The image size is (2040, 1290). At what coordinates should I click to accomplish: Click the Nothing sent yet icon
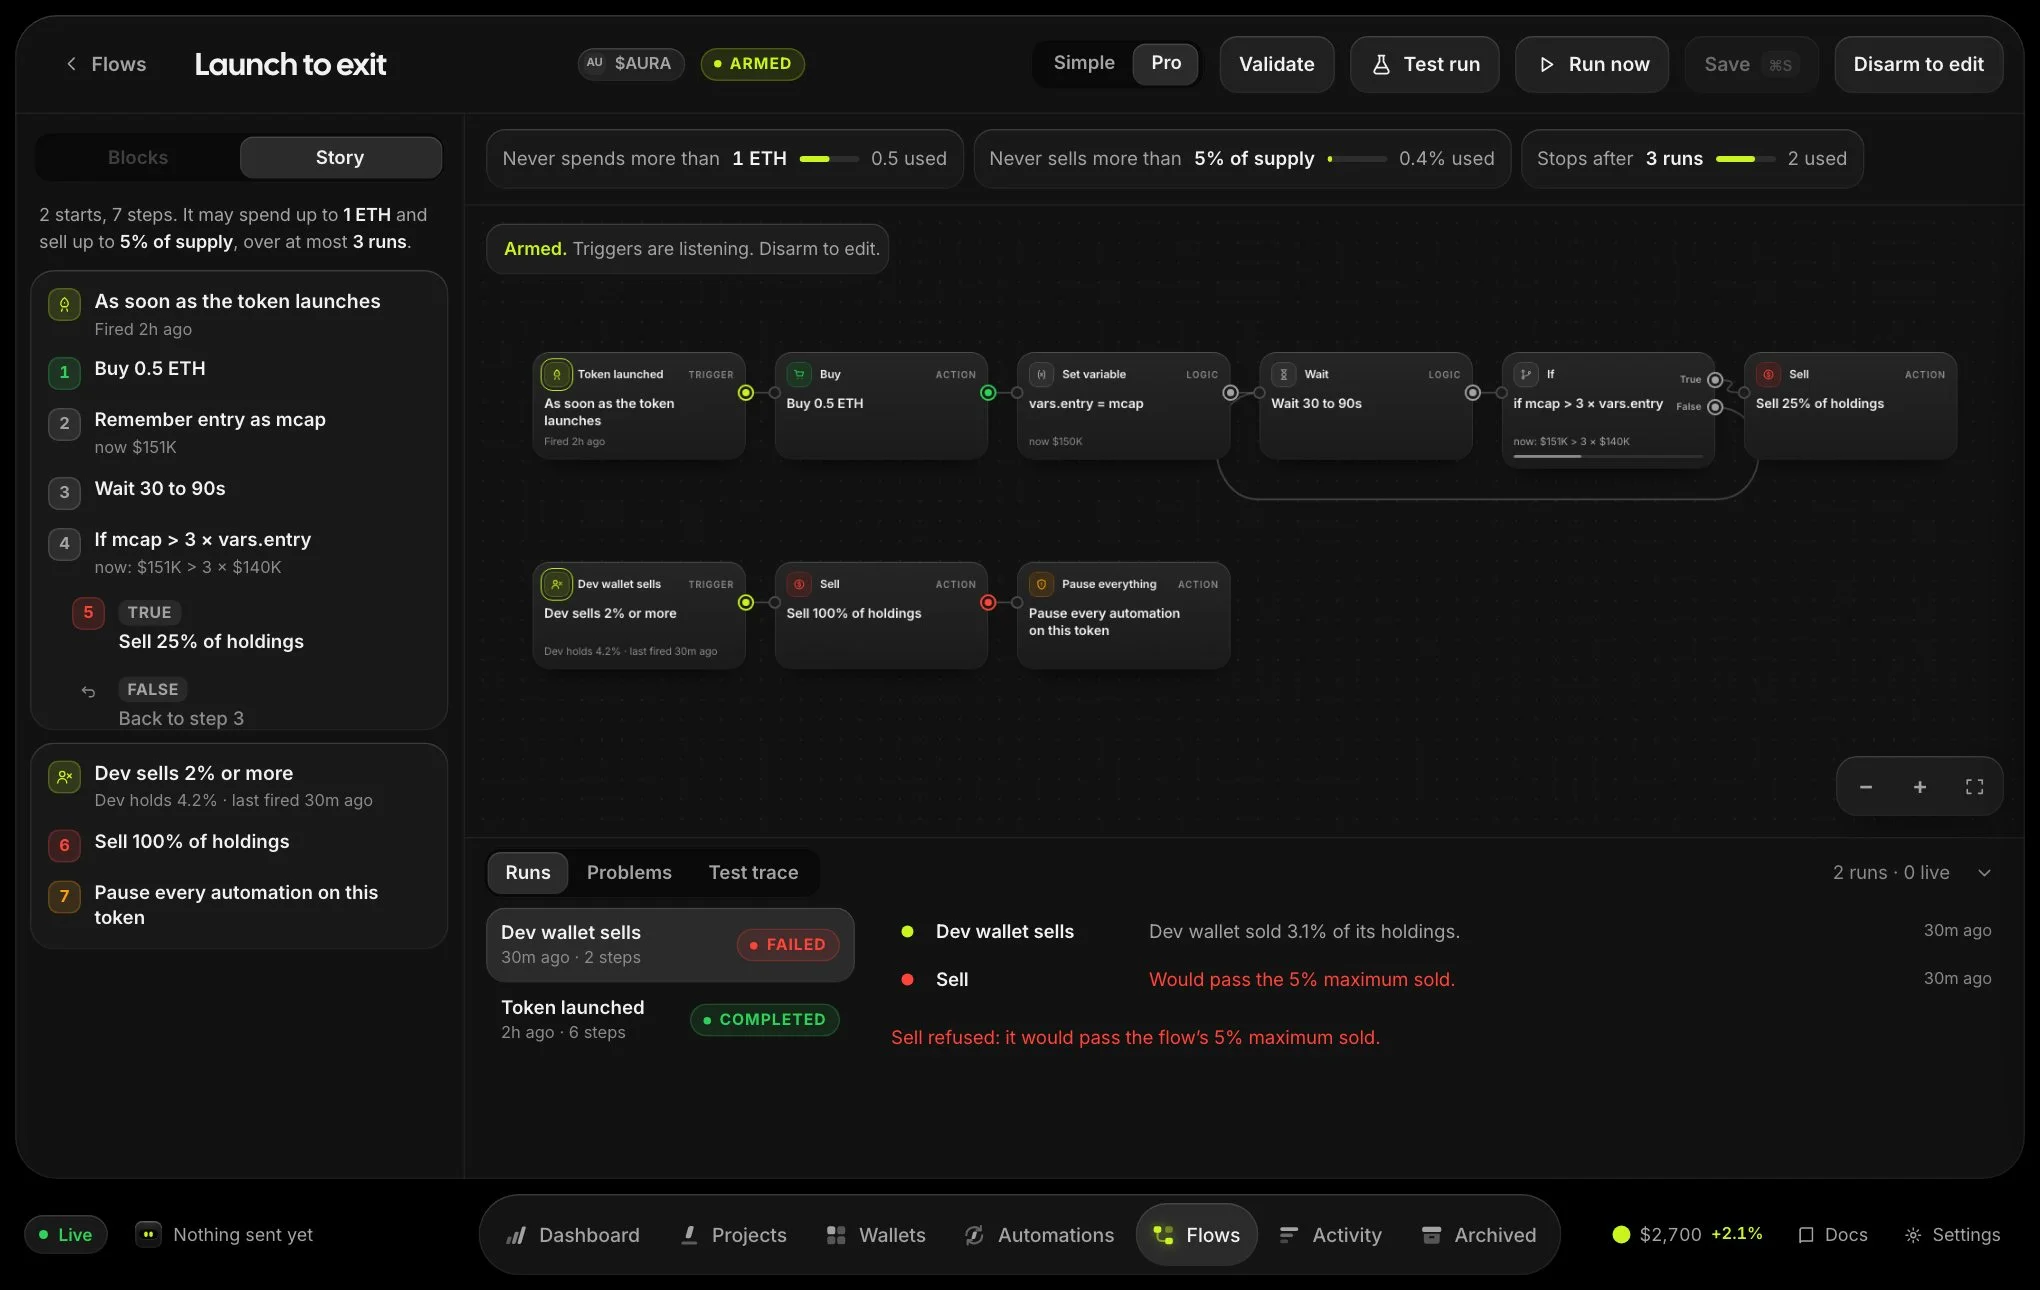[x=148, y=1234]
